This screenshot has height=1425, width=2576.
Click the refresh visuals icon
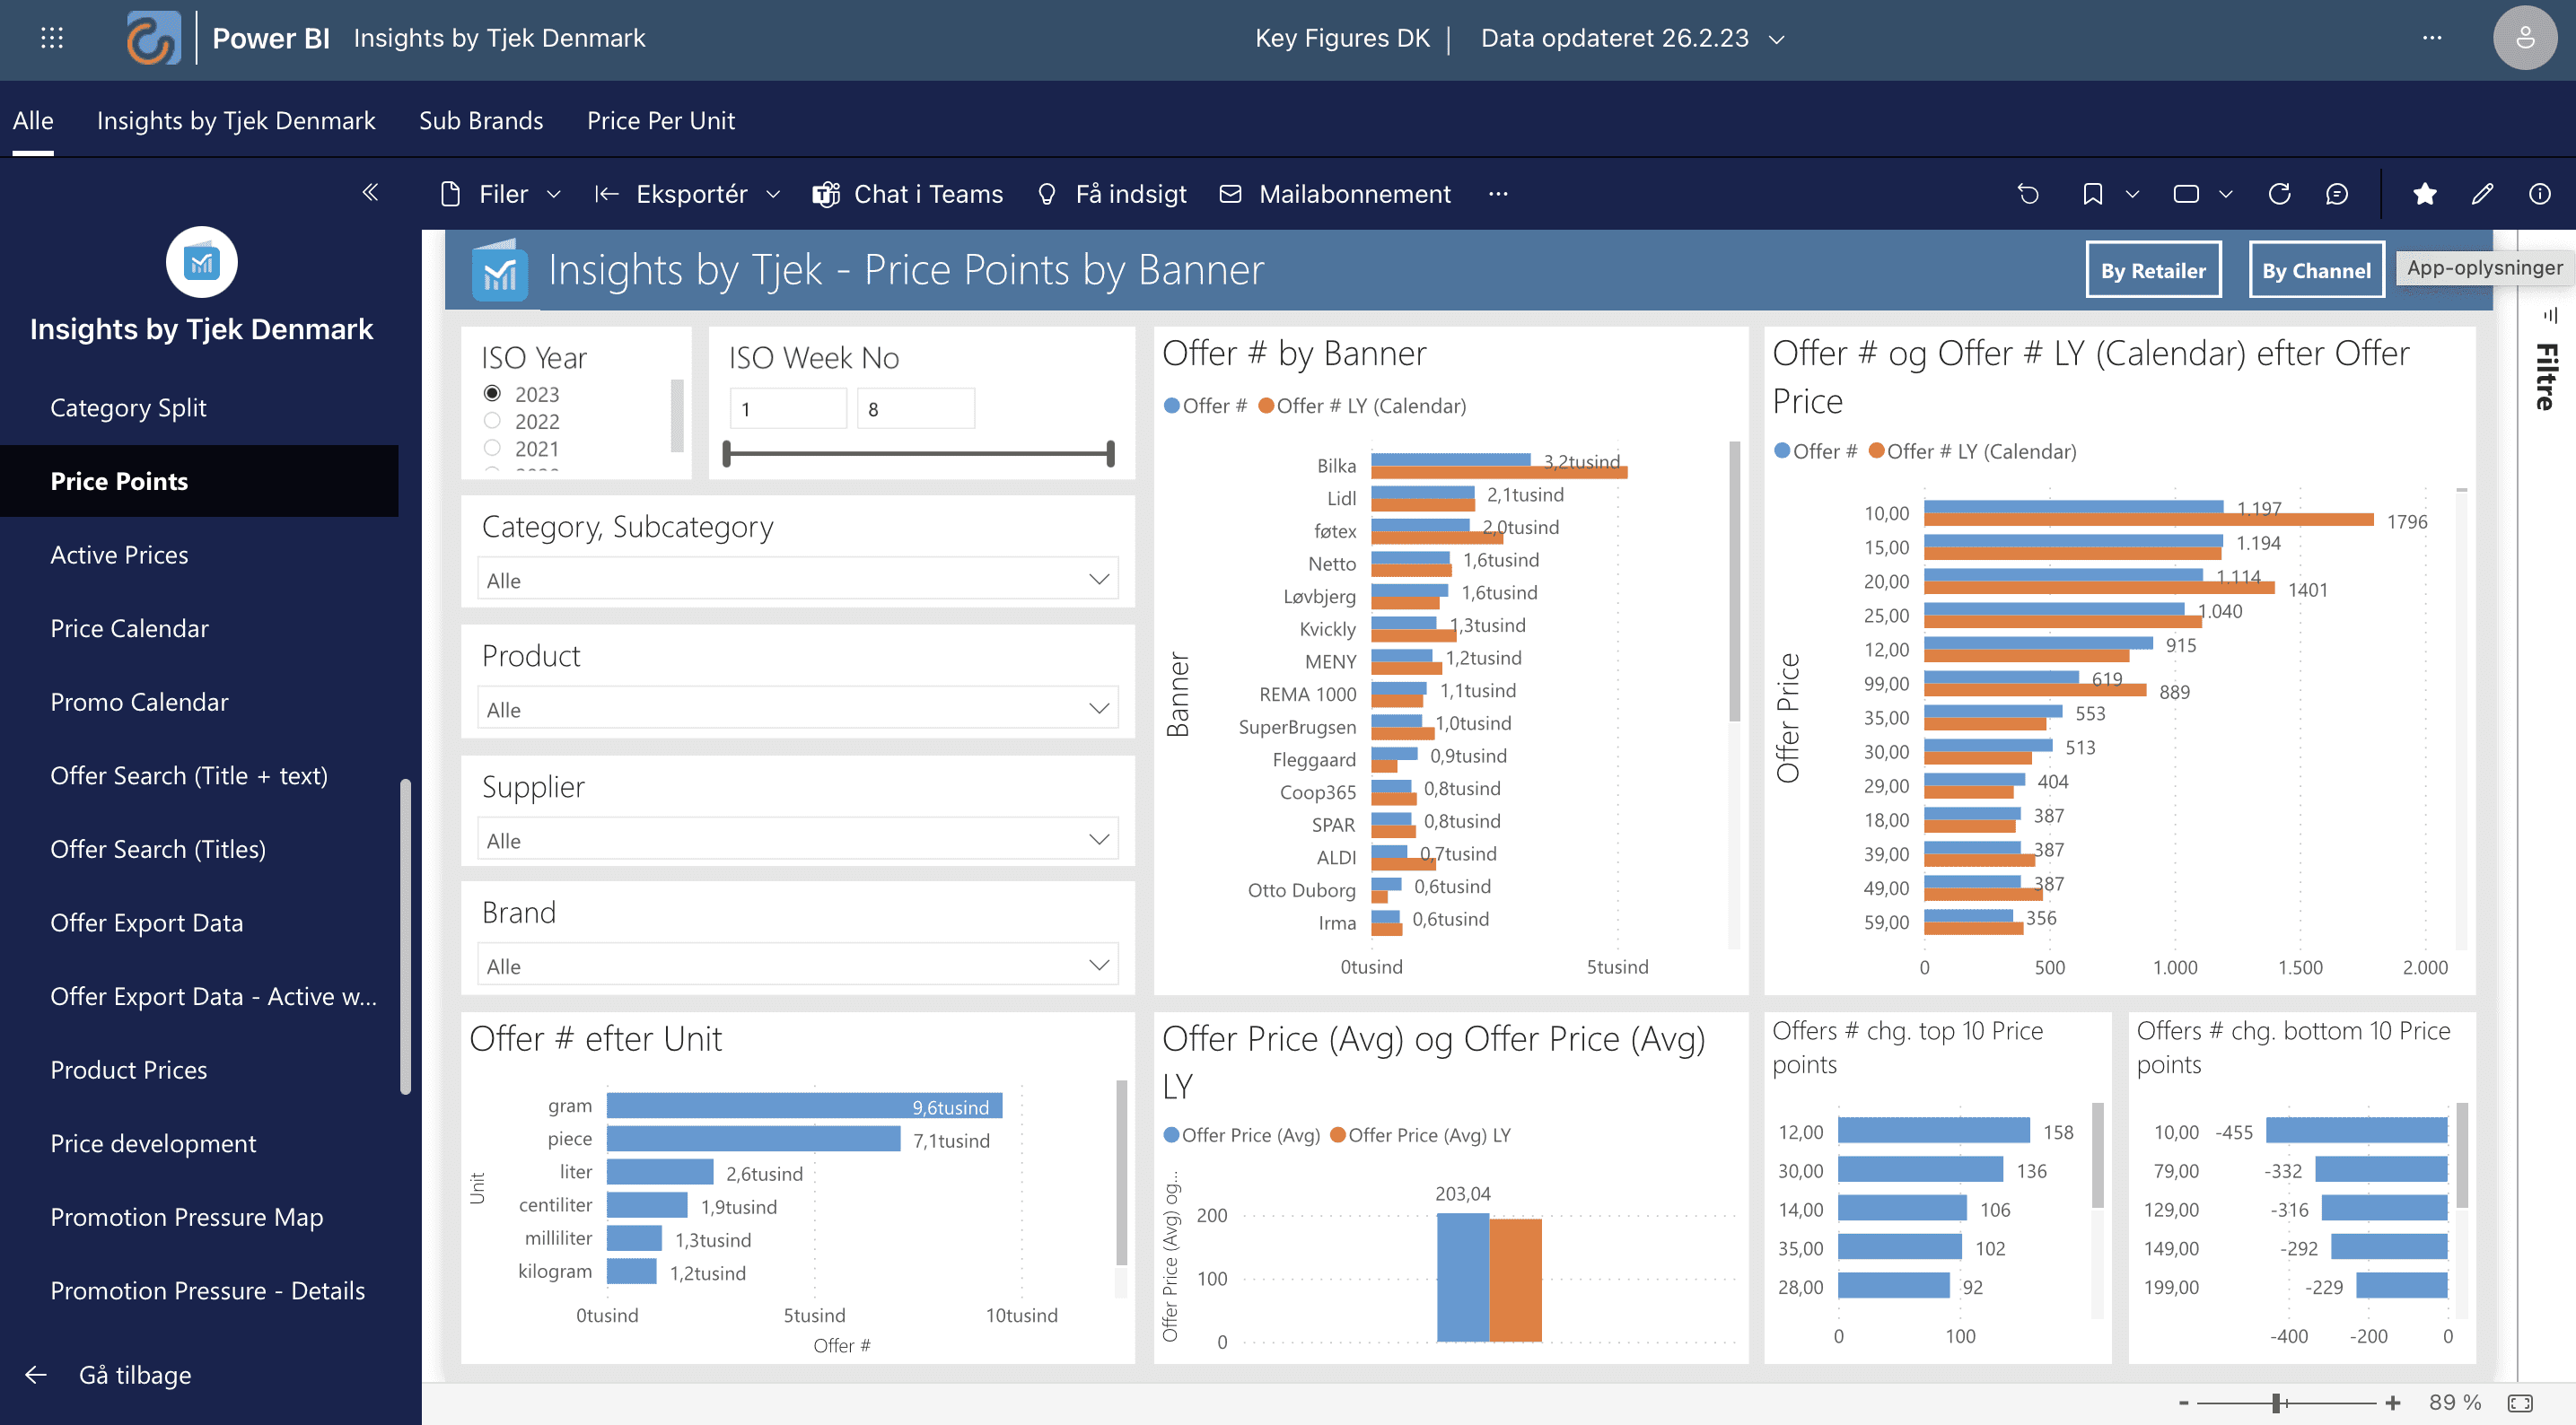[2279, 194]
